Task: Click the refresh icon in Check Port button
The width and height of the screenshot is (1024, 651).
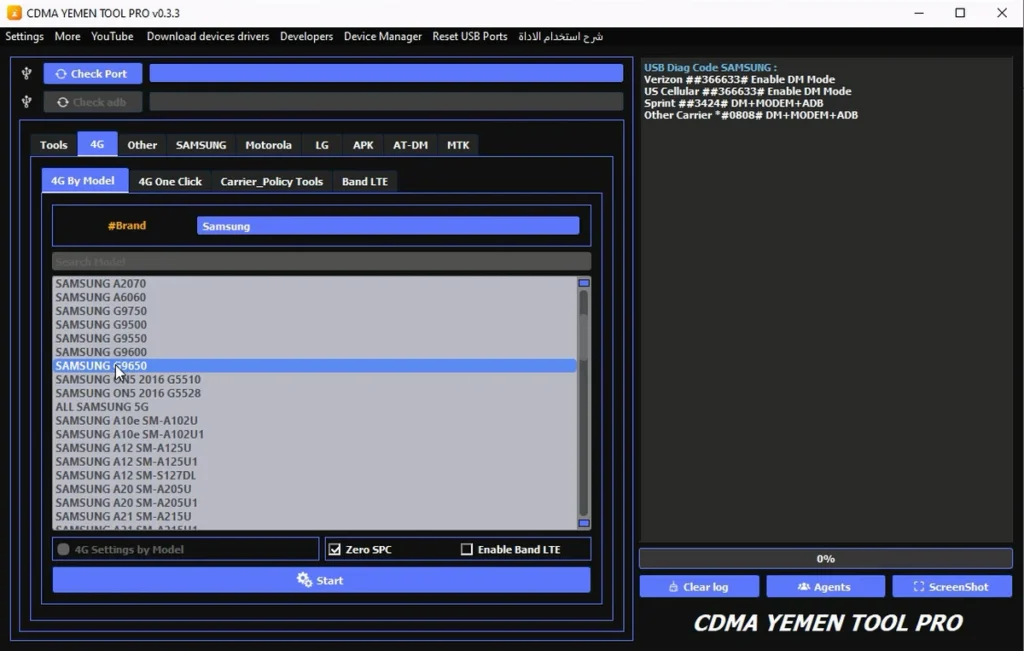Action: tap(61, 74)
